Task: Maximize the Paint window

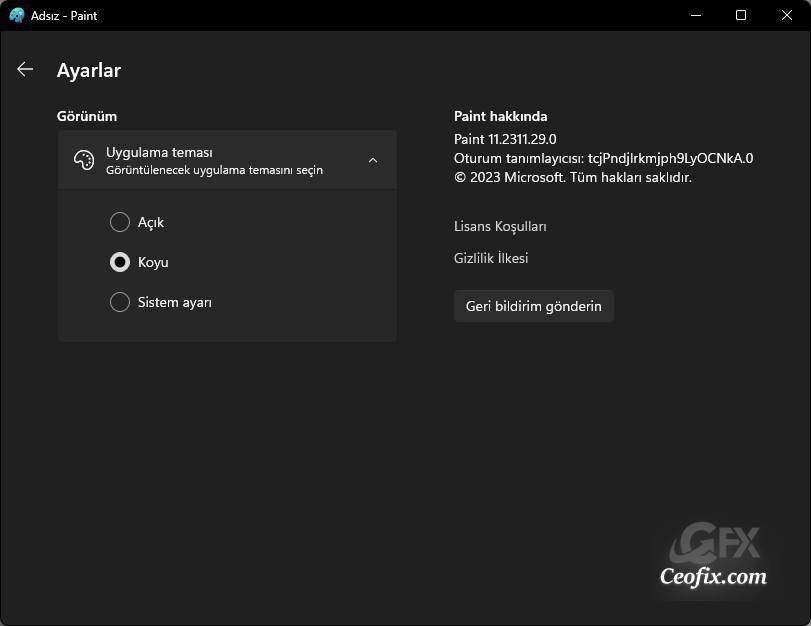Action: point(741,16)
